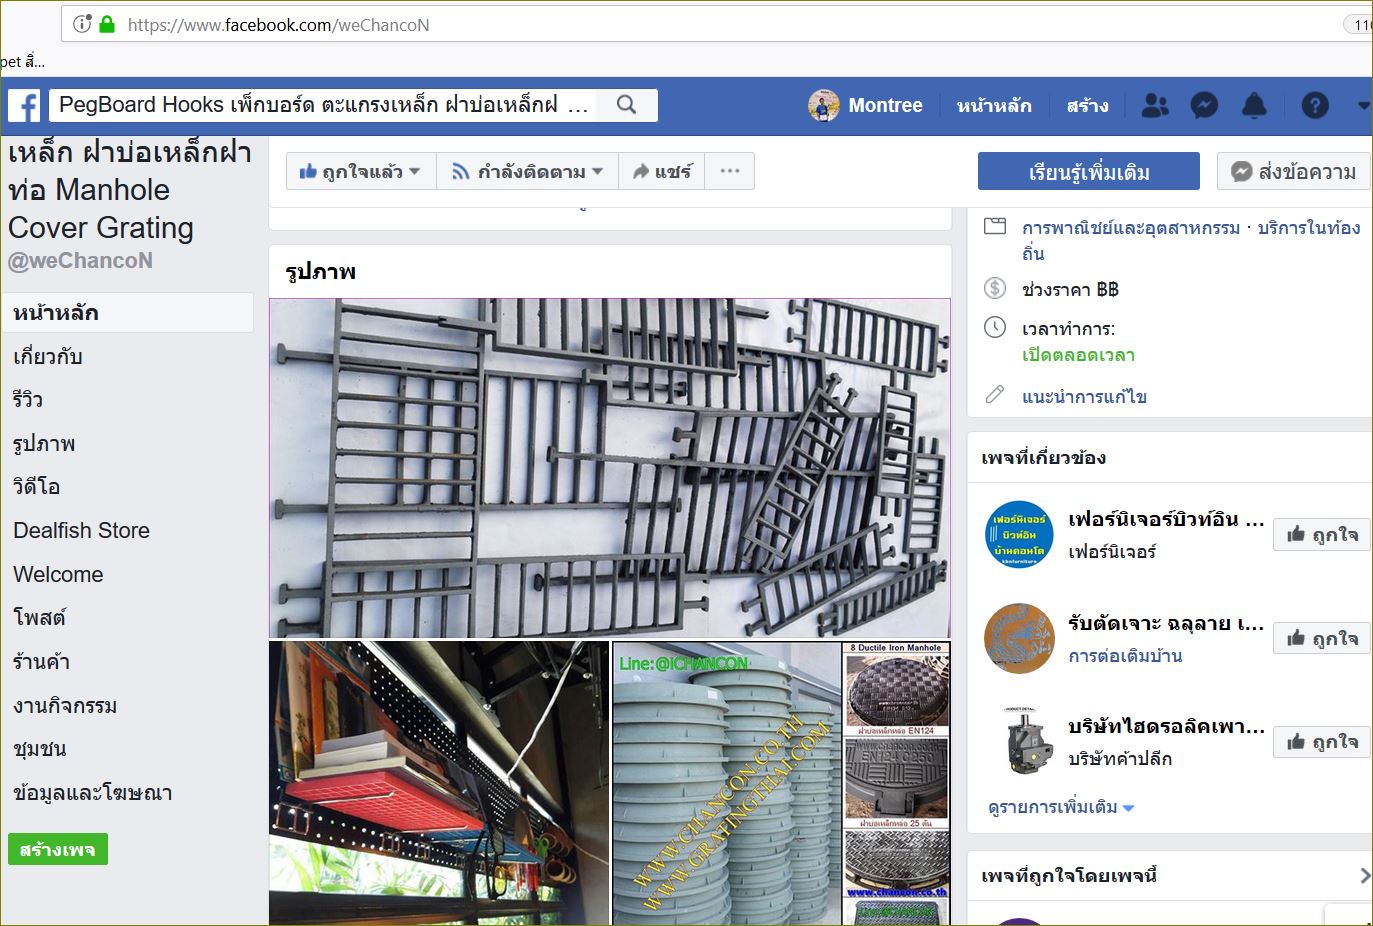Open the notifications bell icon
Screen dimensions: 1373x926
tap(1254, 105)
